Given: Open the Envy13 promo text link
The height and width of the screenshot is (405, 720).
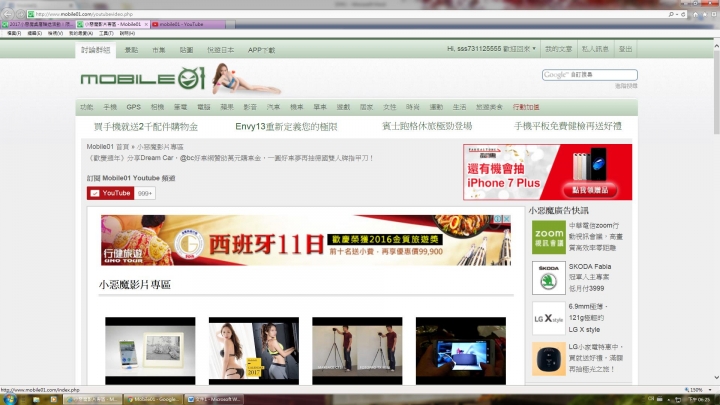Looking at the screenshot, I should (x=287, y=126).
